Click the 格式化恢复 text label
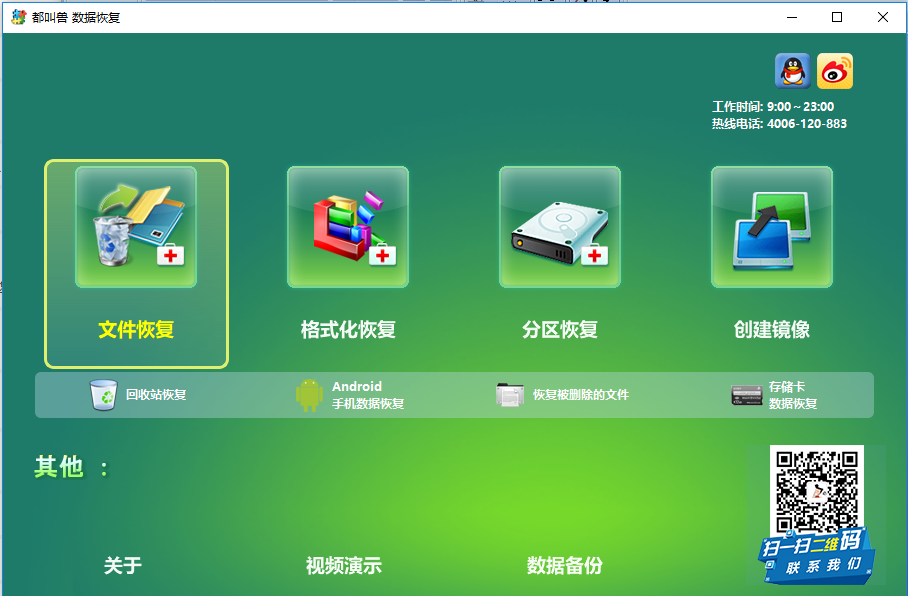The image size is (908, 596). tap(348, 330)
